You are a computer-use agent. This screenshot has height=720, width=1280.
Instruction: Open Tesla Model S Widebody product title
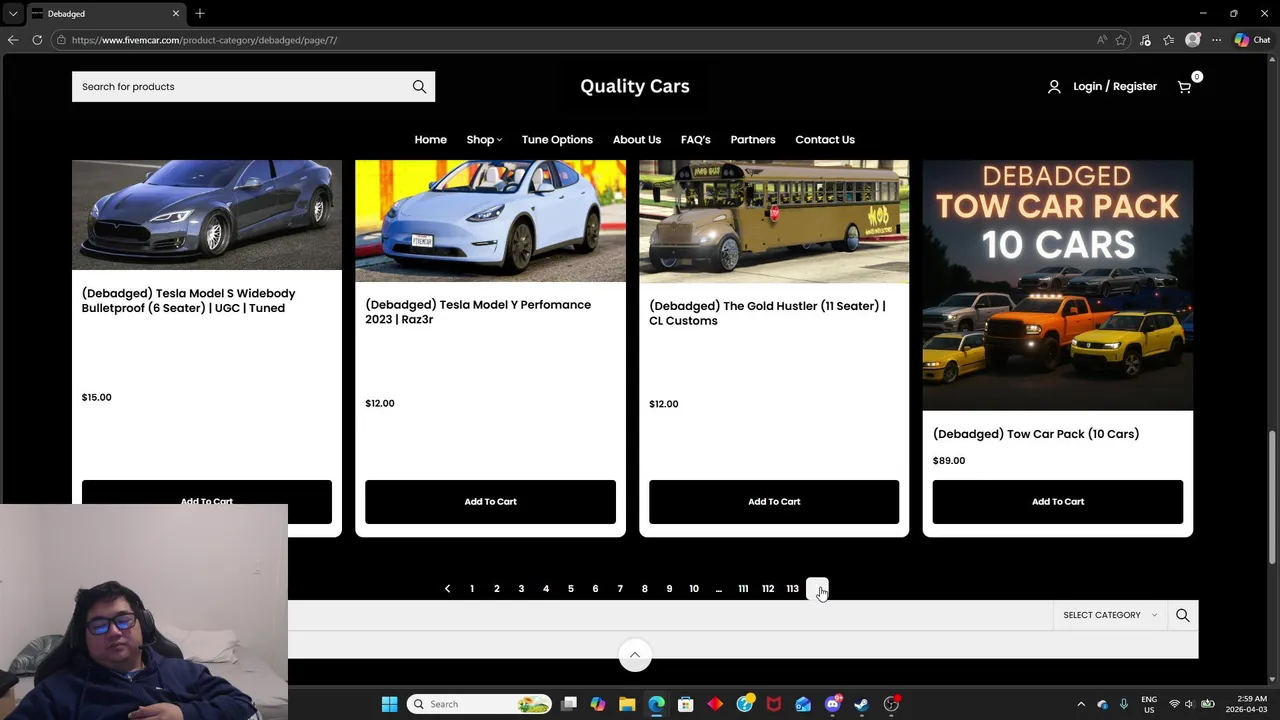(x=189, y=301)
